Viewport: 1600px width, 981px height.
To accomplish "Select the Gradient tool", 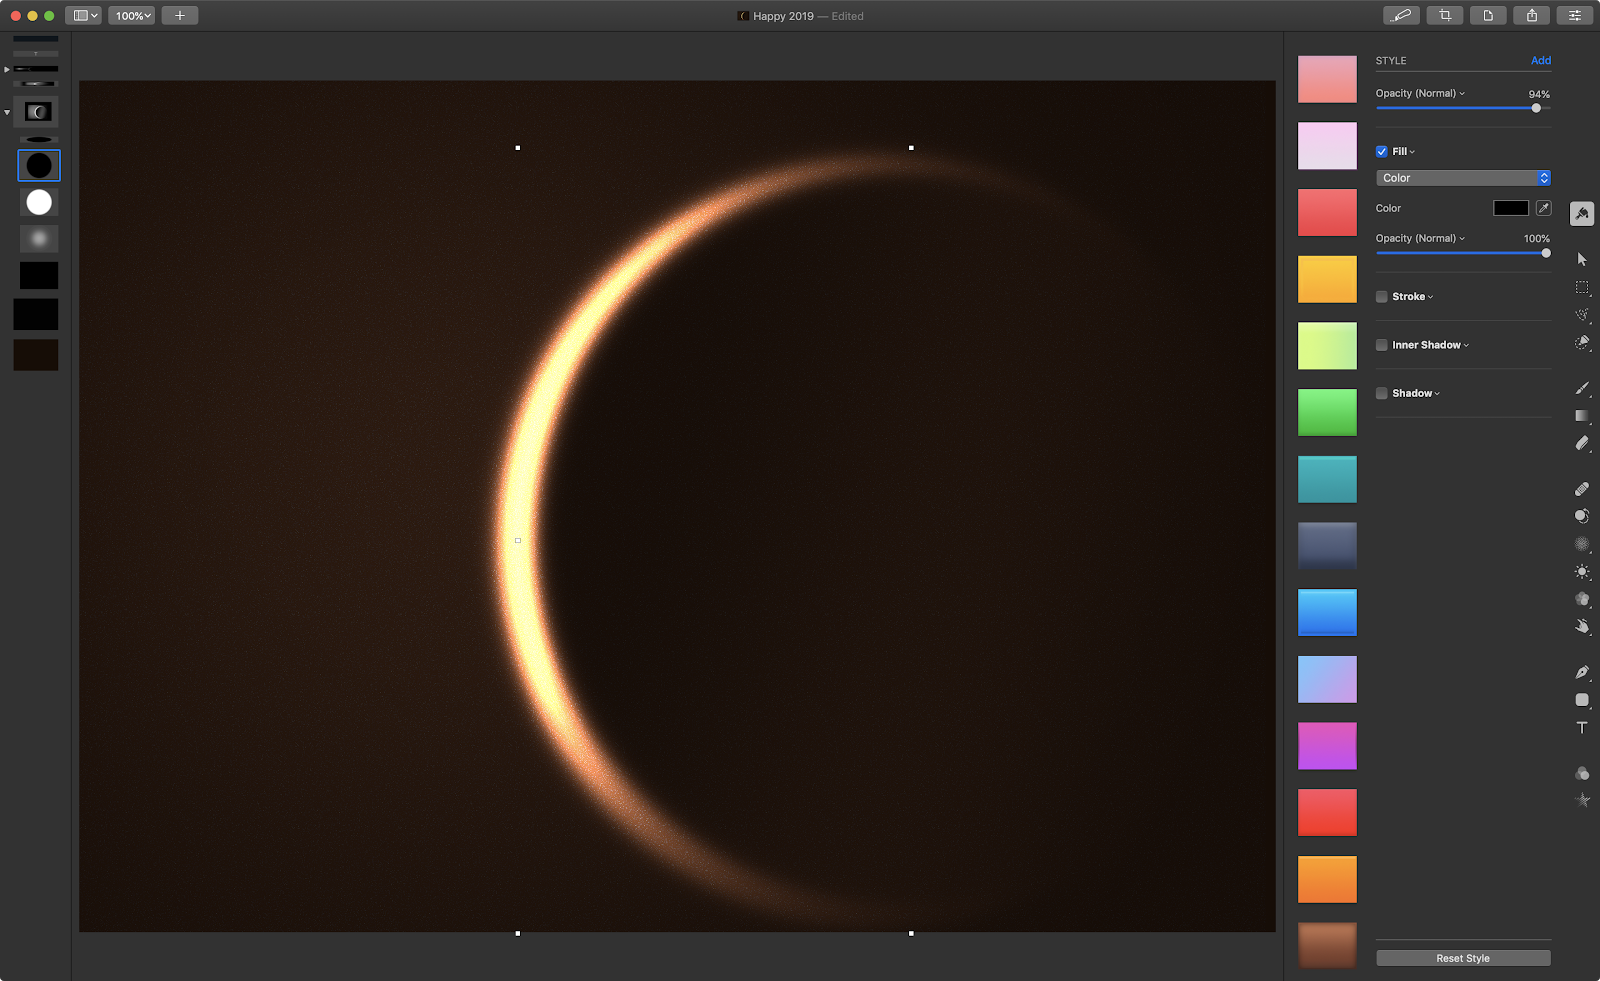I will [1582, 416].
